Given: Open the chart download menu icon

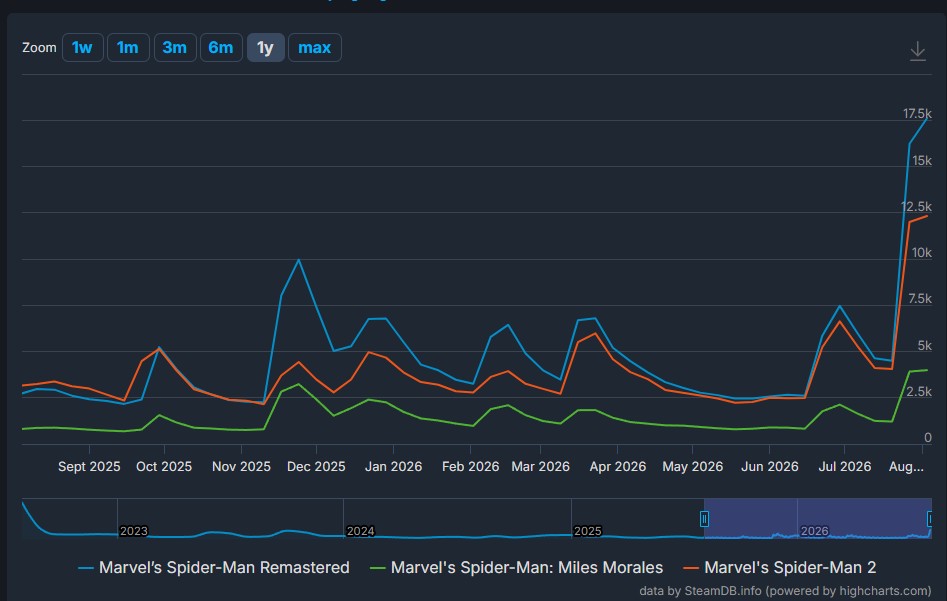Looking at the screenshot, I should [917, 51].
